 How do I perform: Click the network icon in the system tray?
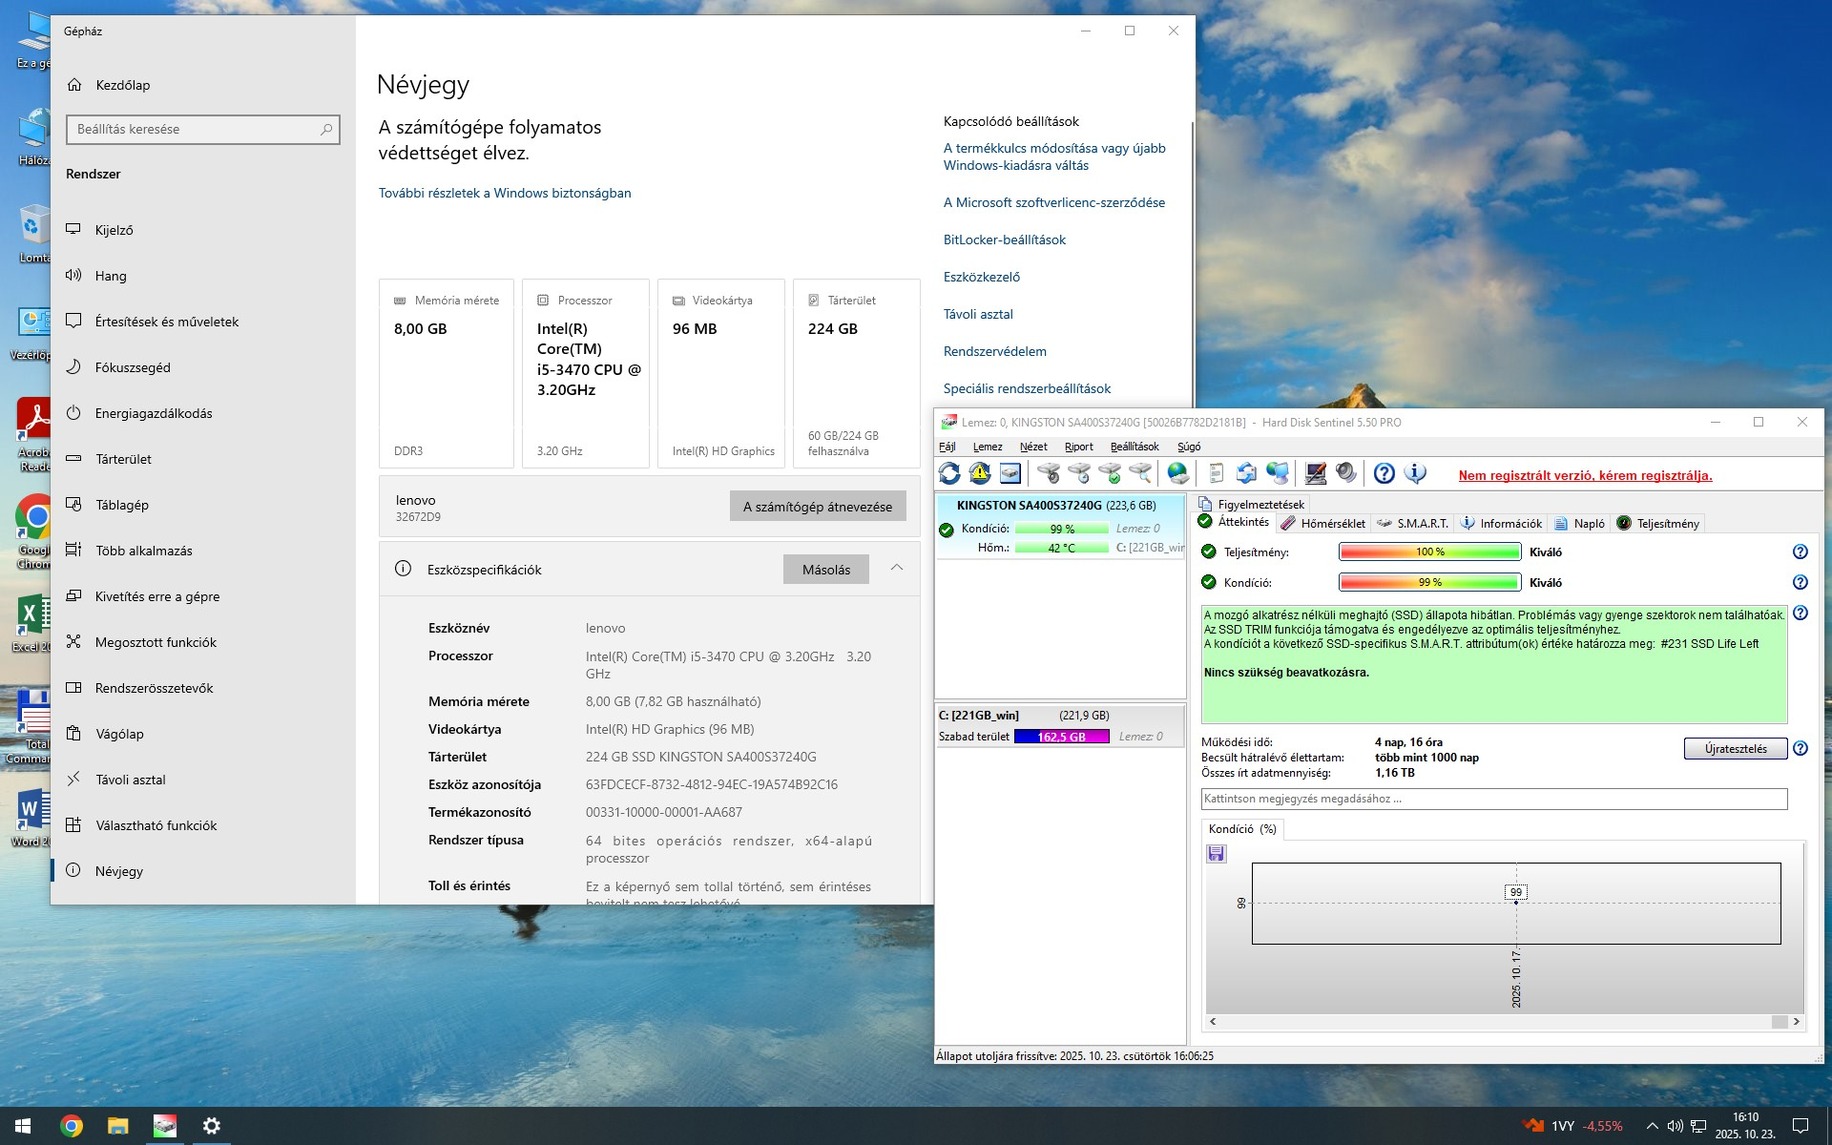point(1698,1126)
